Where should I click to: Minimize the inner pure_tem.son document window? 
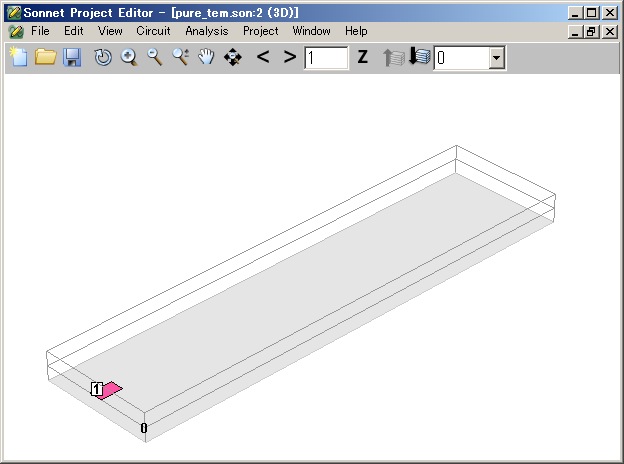[574, 31]
